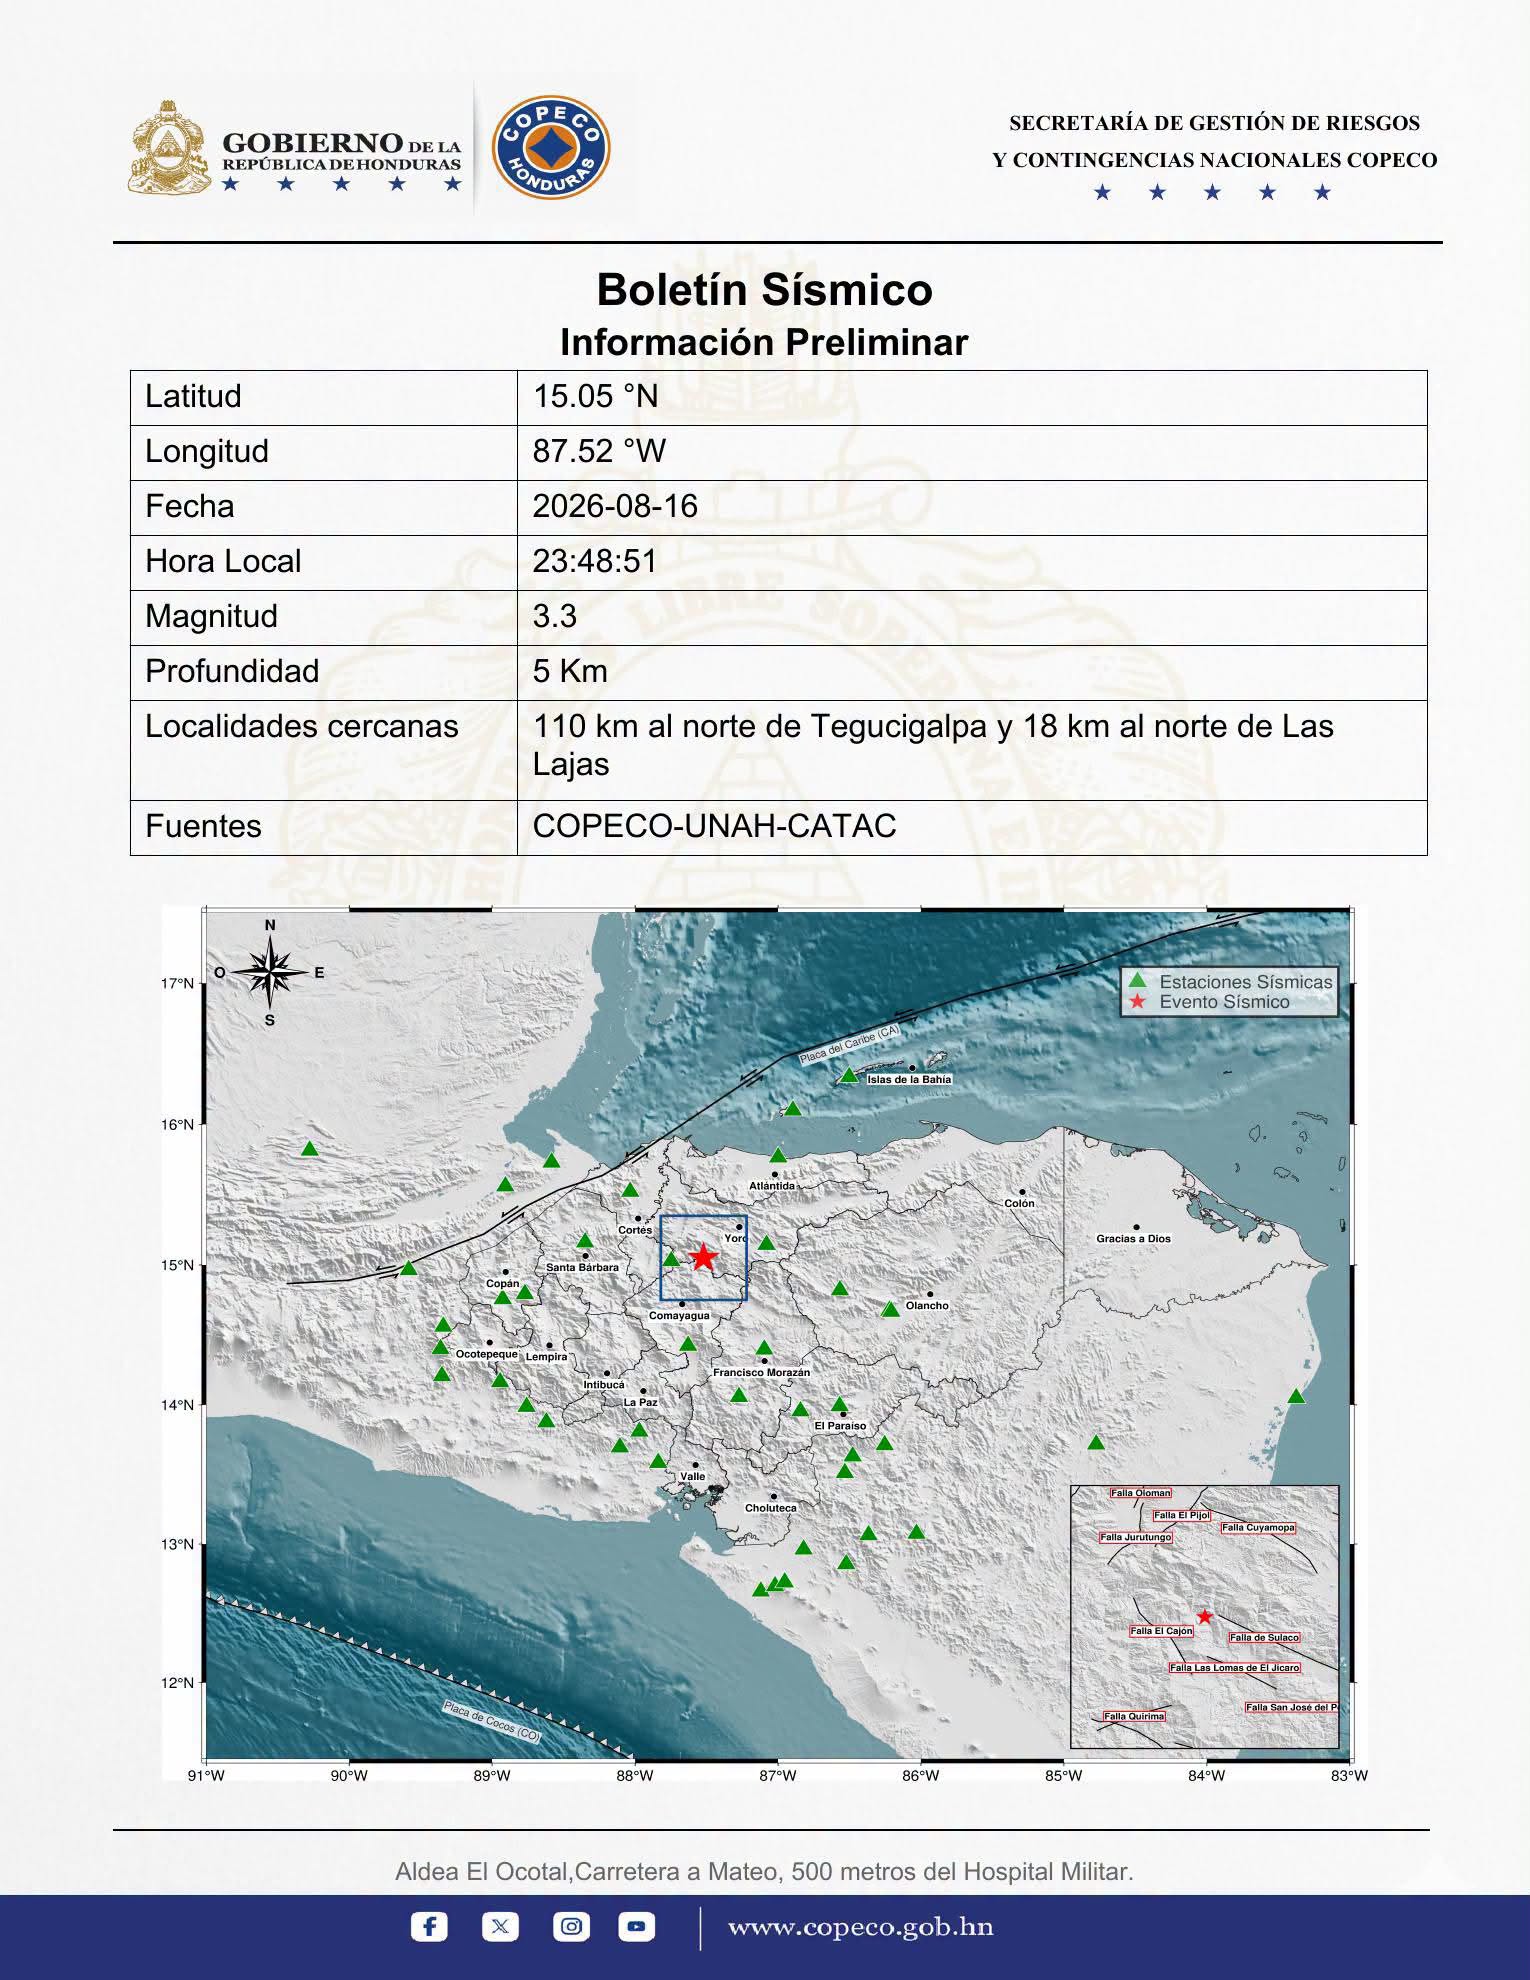Visit the www.copeco.gob.hn link
This screenshot has width=1530, height=1980.
pos(860,1927)
